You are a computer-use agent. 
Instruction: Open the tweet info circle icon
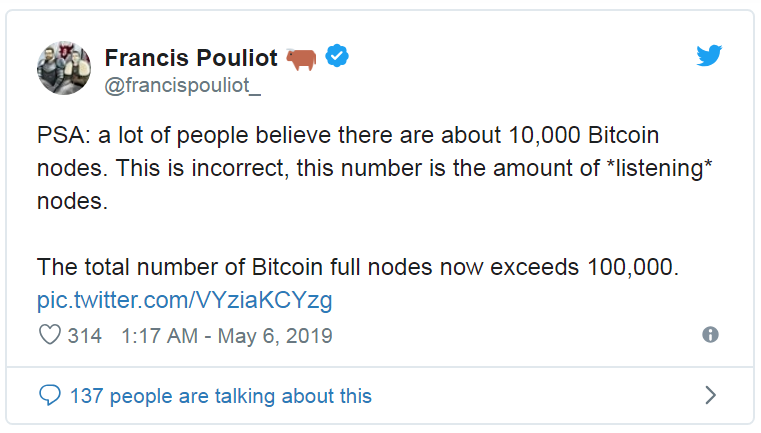(710, 335)
